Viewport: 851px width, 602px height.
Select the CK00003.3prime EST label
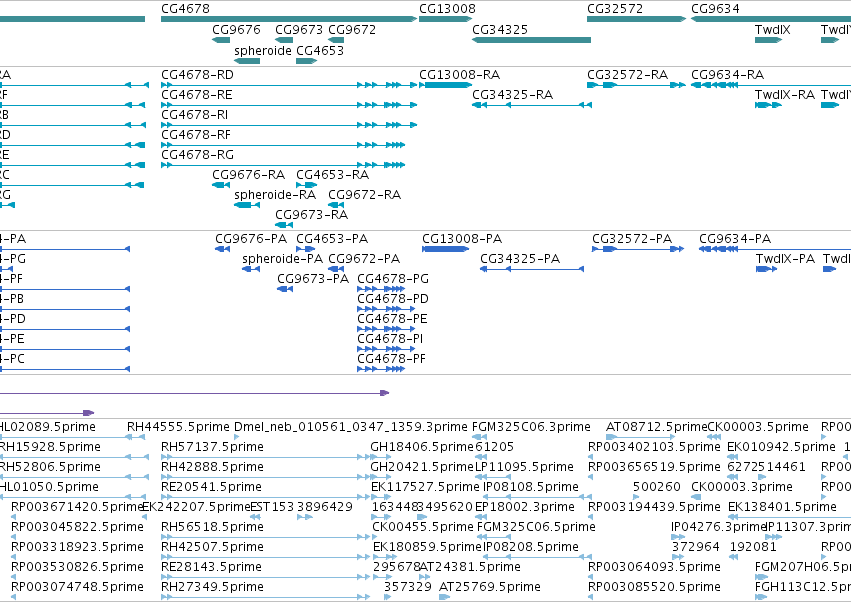[742, 487]
